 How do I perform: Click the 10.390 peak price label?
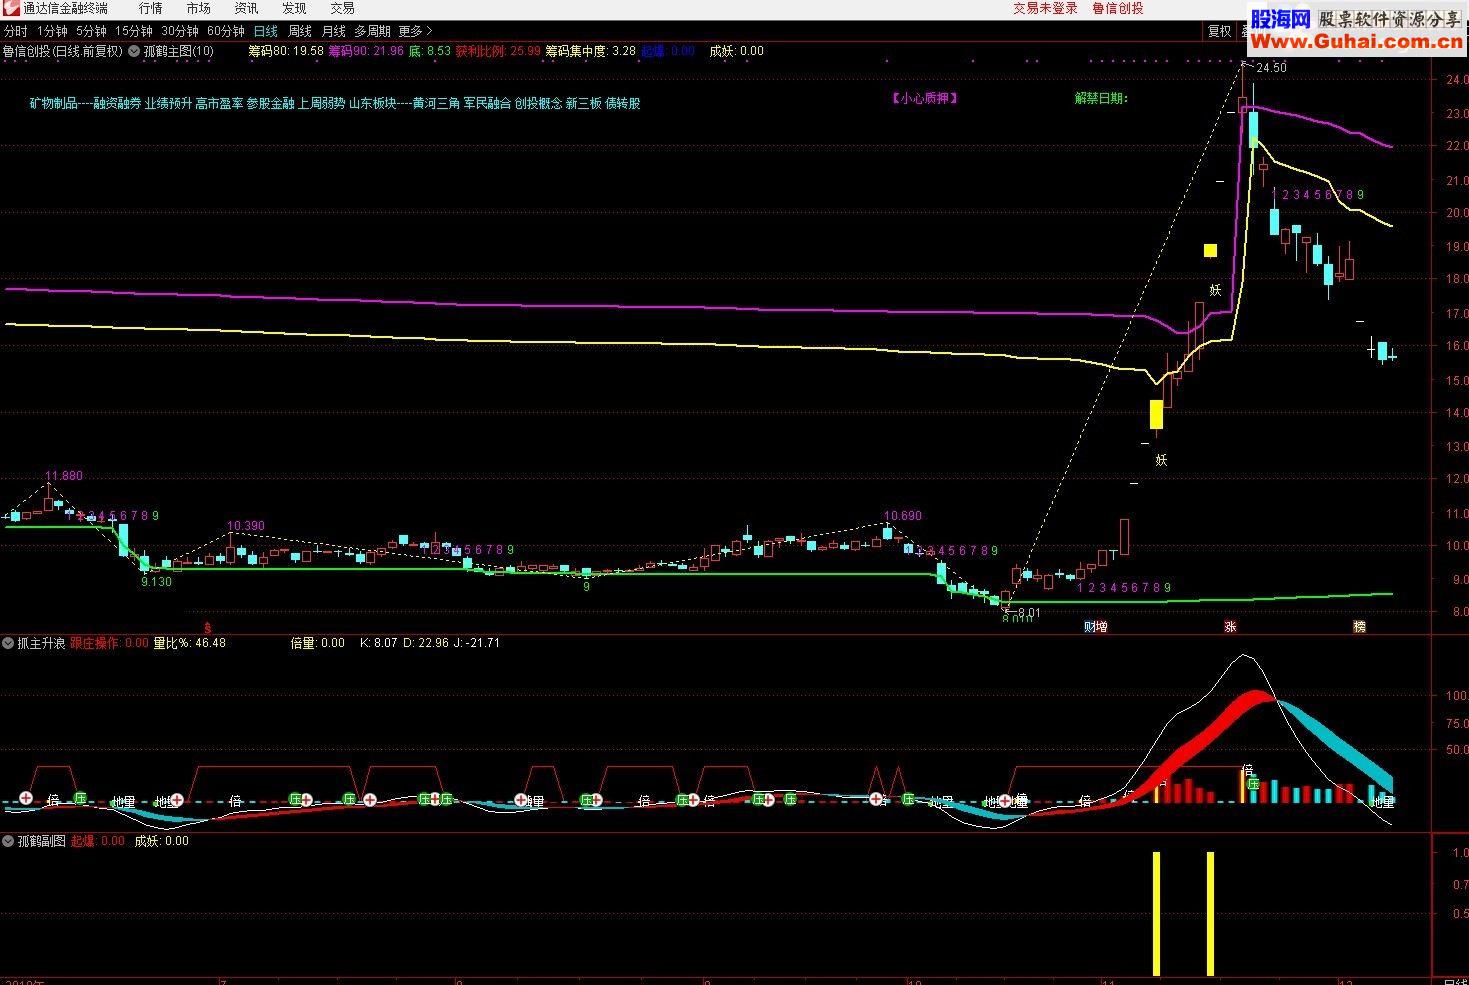point(245,526)
